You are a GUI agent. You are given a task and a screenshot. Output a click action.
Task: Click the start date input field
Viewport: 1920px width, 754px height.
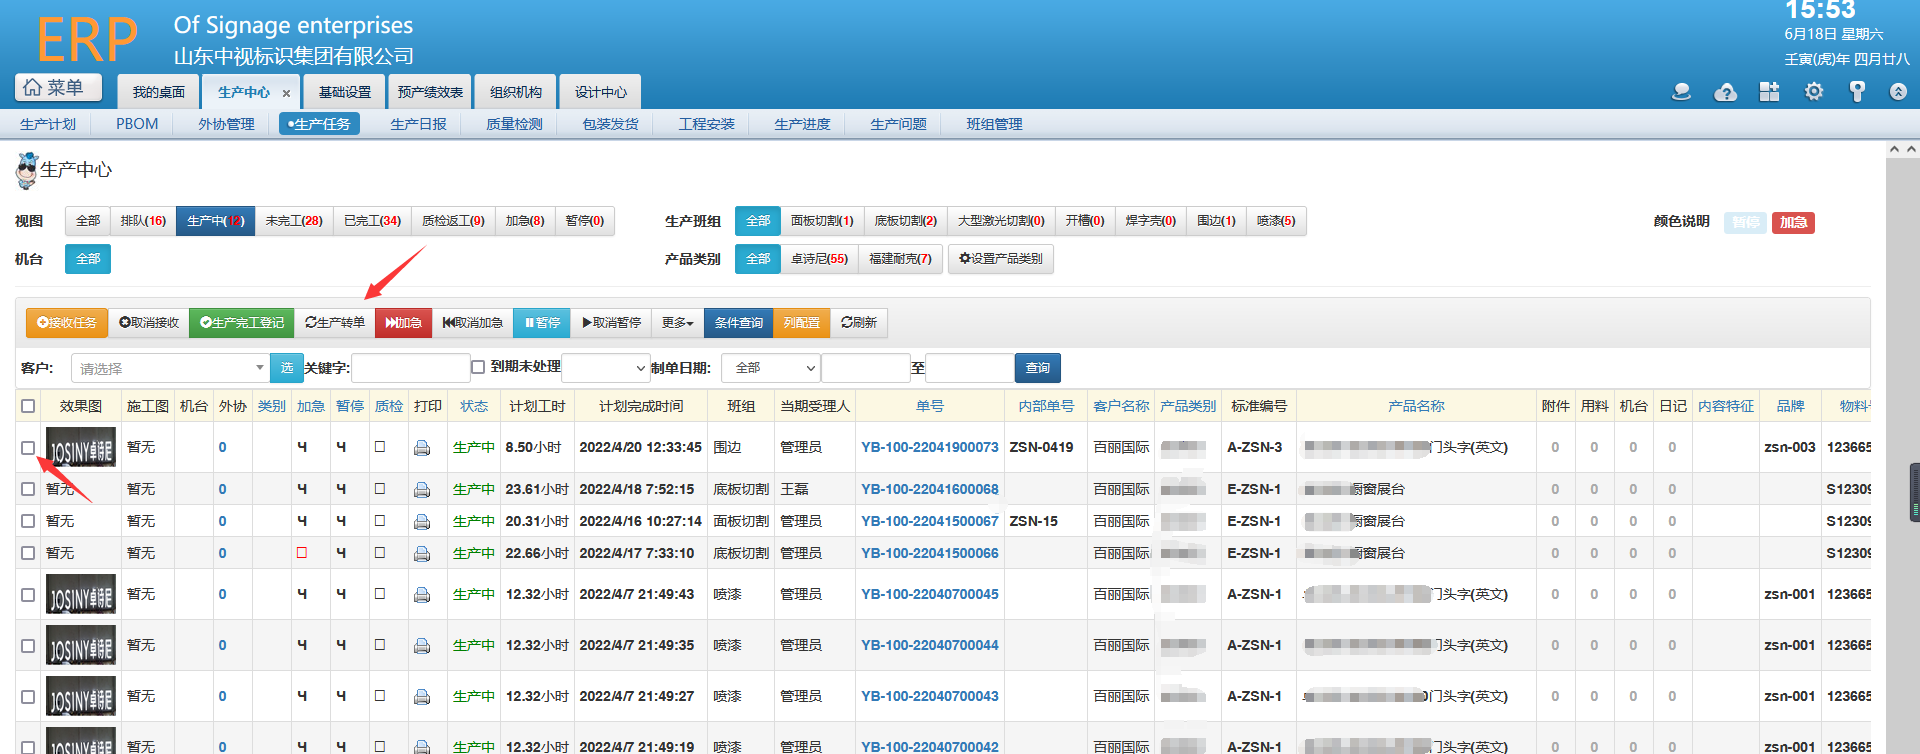pos(865,368)
